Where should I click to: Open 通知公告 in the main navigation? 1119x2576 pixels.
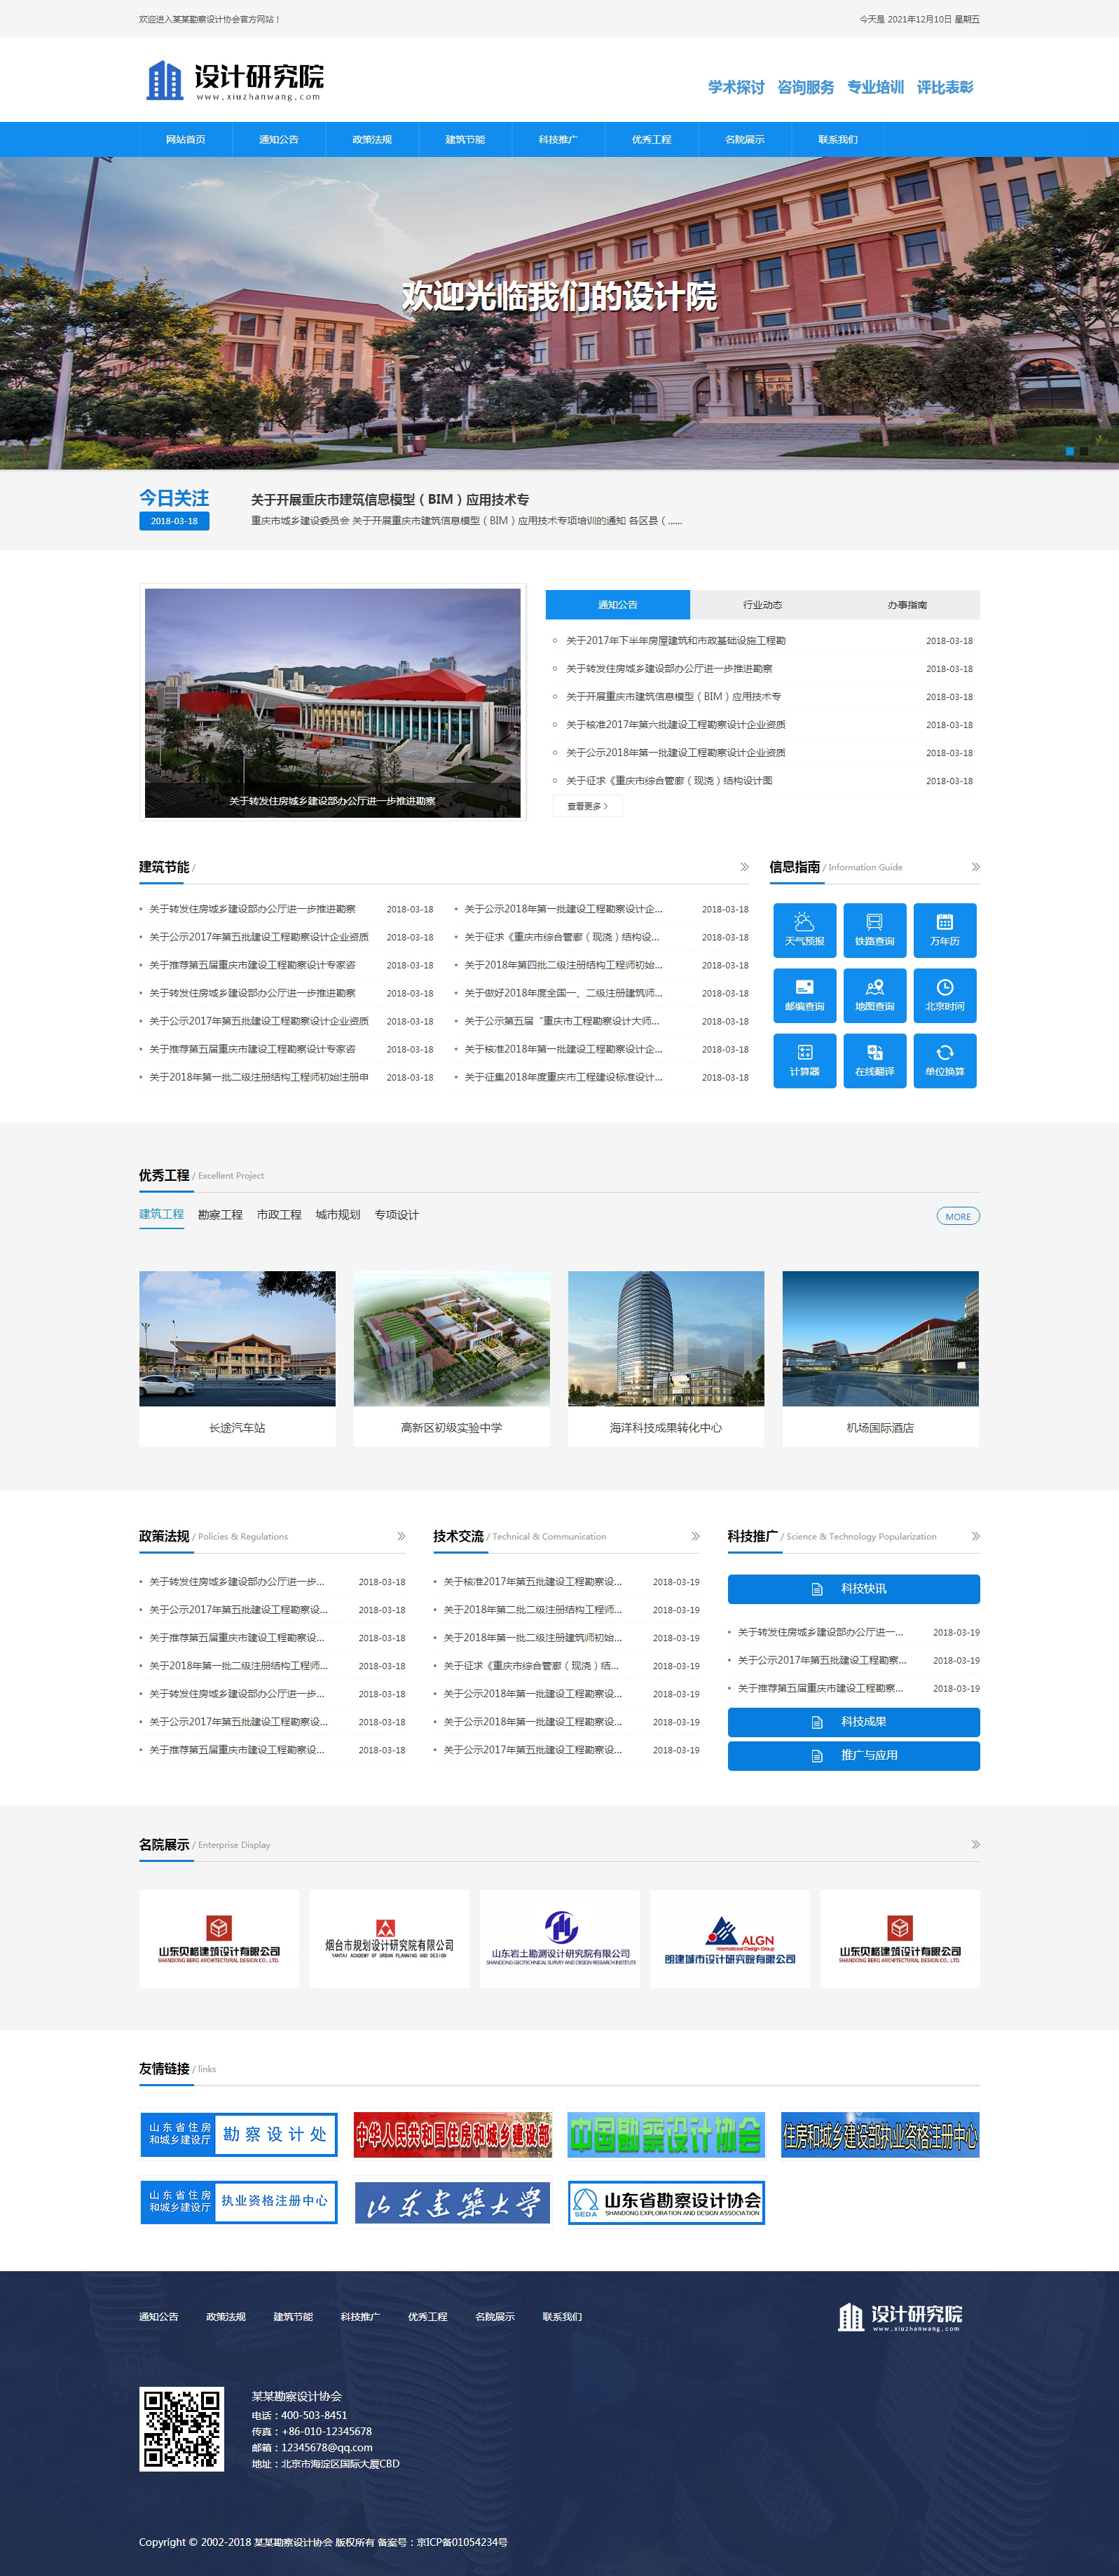279,139
